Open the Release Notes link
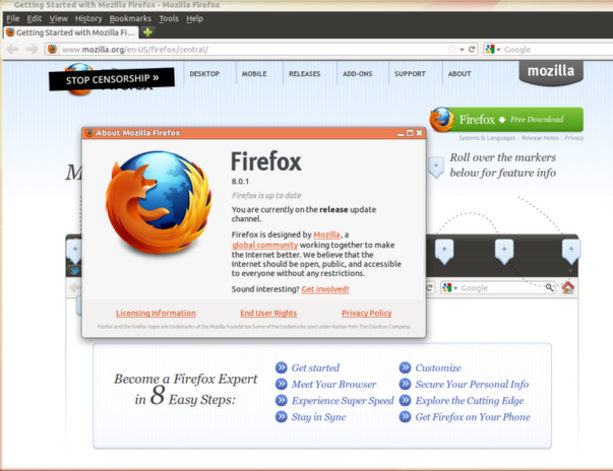The image size is (613, 471). pos(540,138)
